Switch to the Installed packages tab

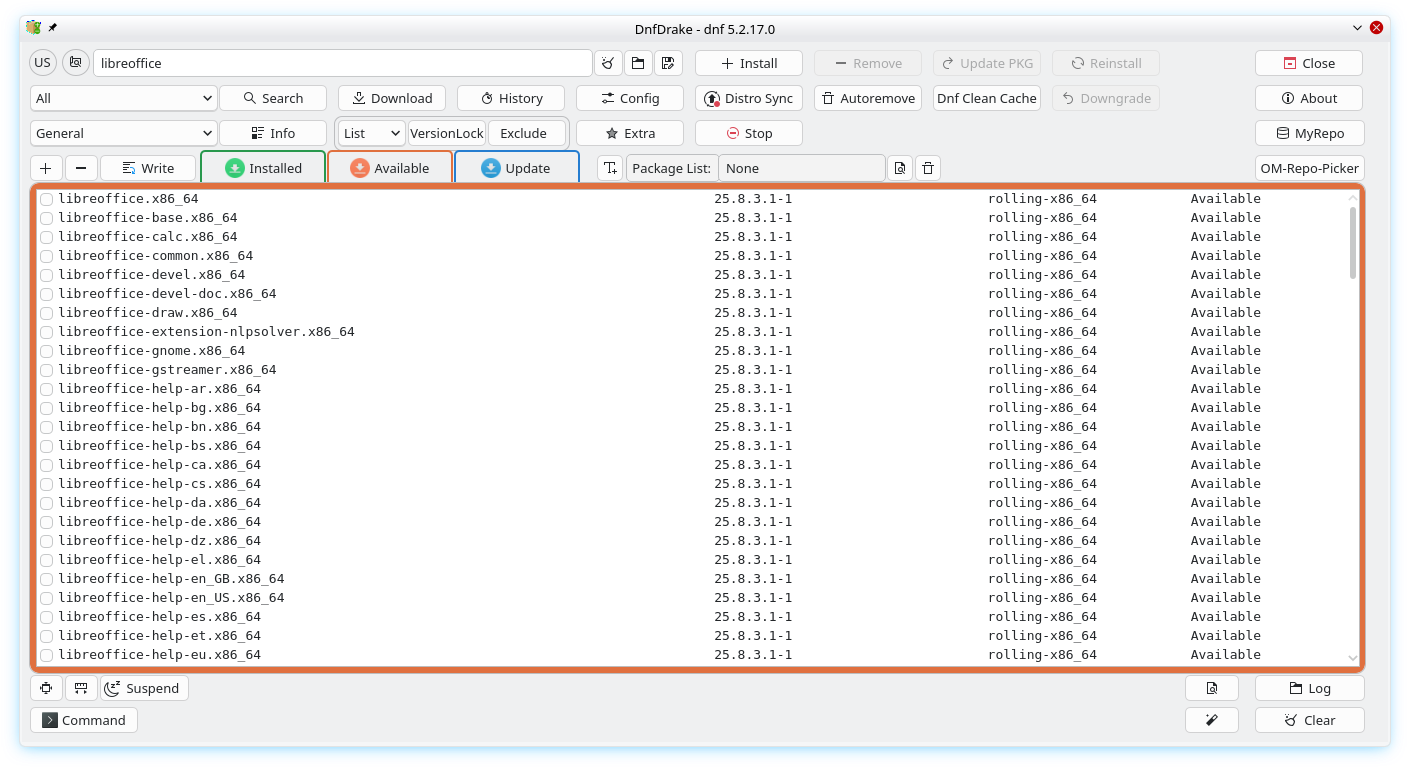[263, 168]
